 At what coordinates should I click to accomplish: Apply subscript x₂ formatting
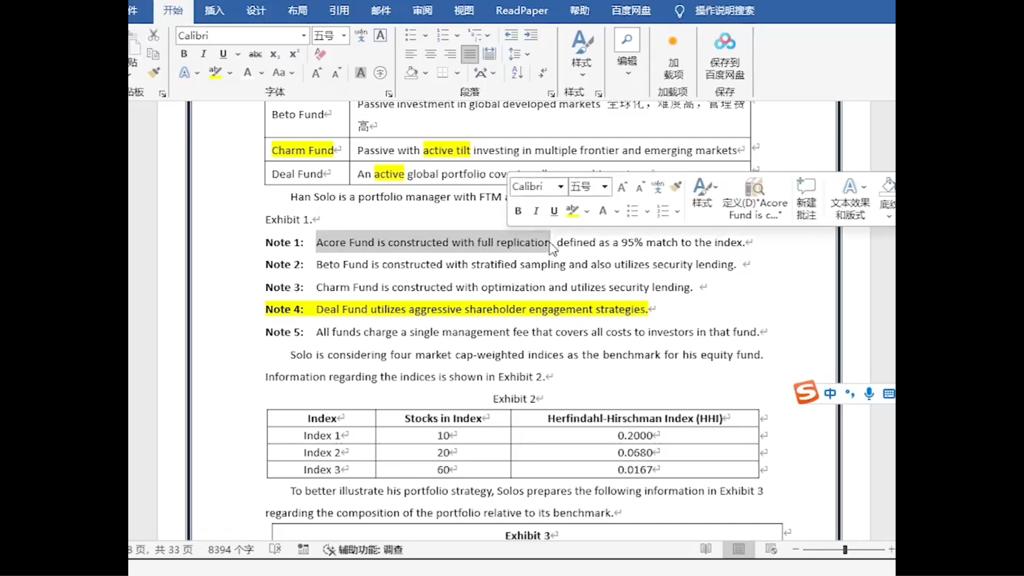coord(275,54)
